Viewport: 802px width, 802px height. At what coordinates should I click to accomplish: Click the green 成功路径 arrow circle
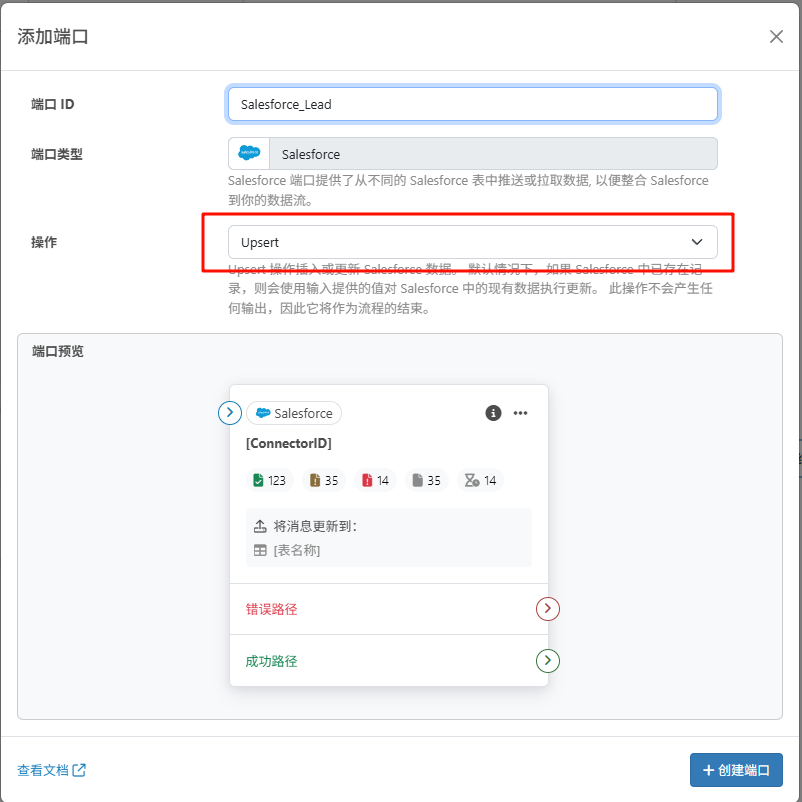[x=547, y=661]
